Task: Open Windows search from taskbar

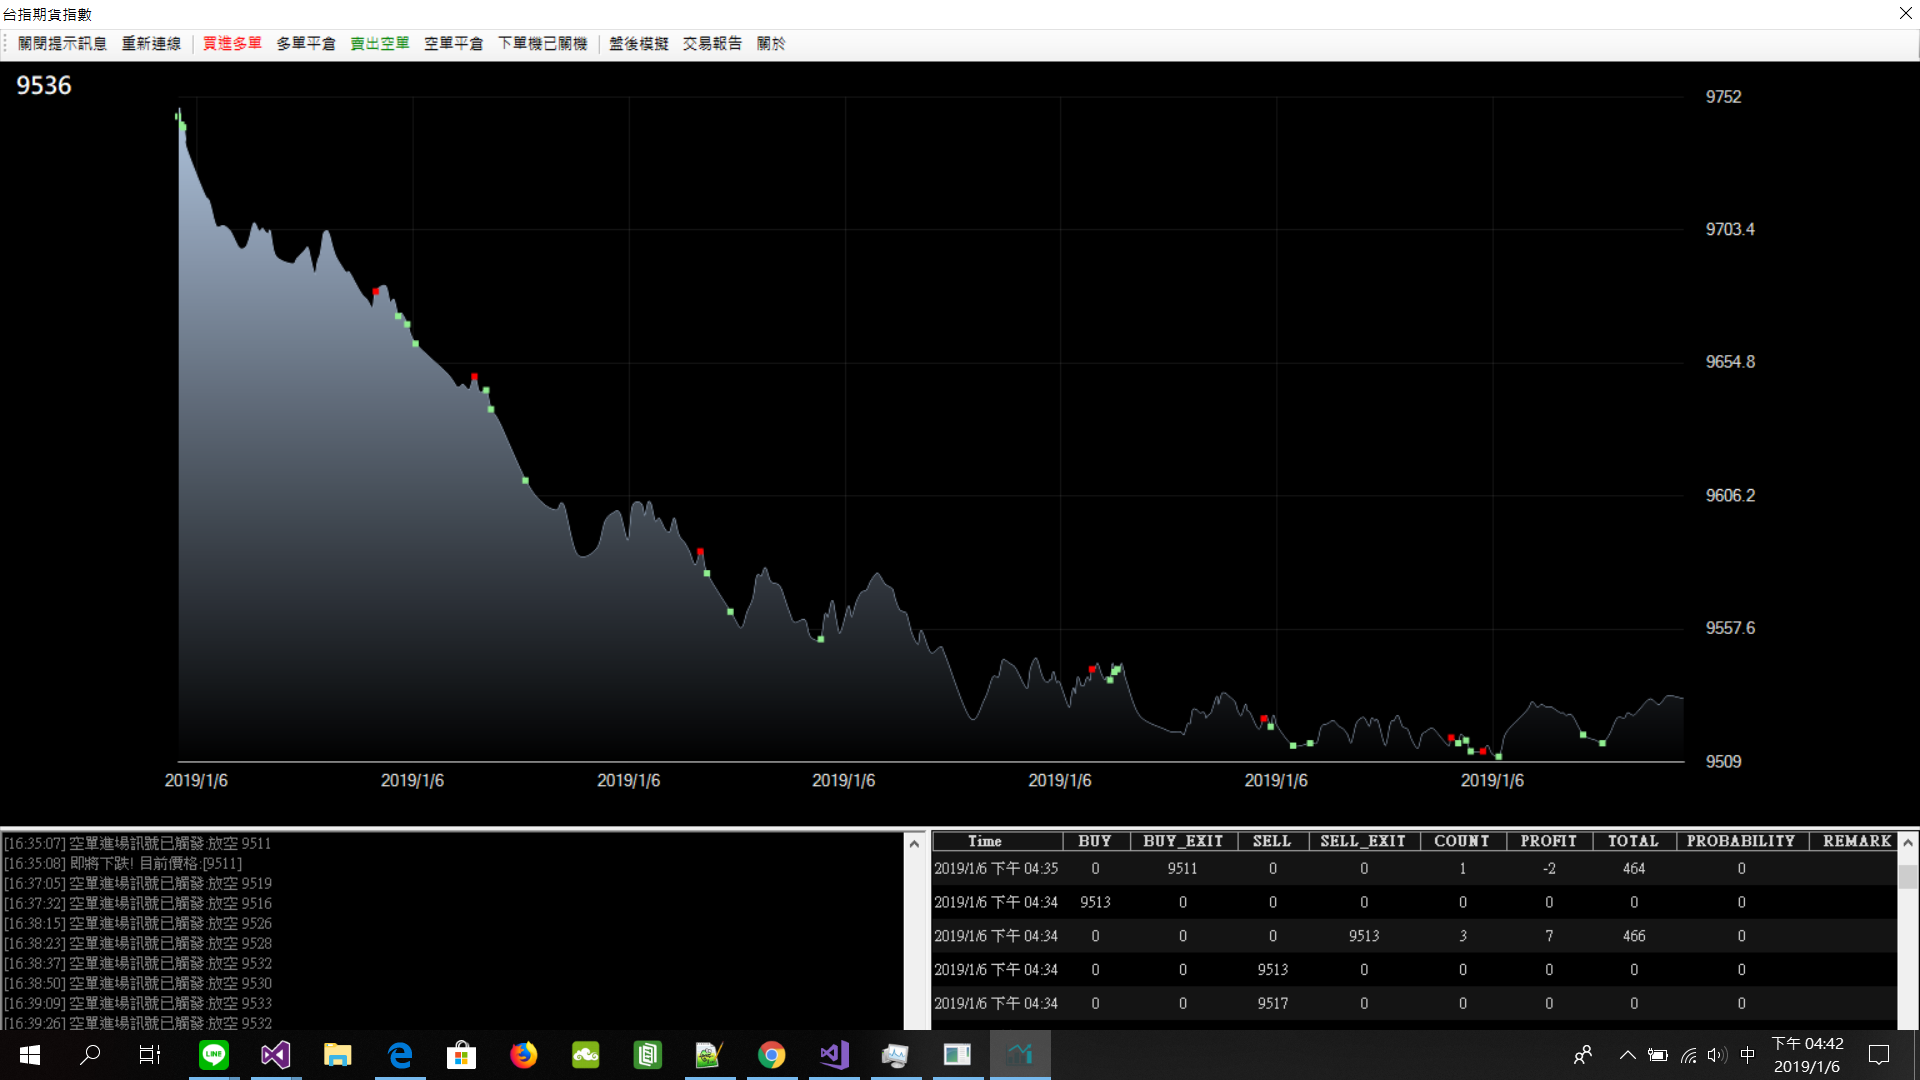Action: pyautogui.click(x=90, y=1055)
